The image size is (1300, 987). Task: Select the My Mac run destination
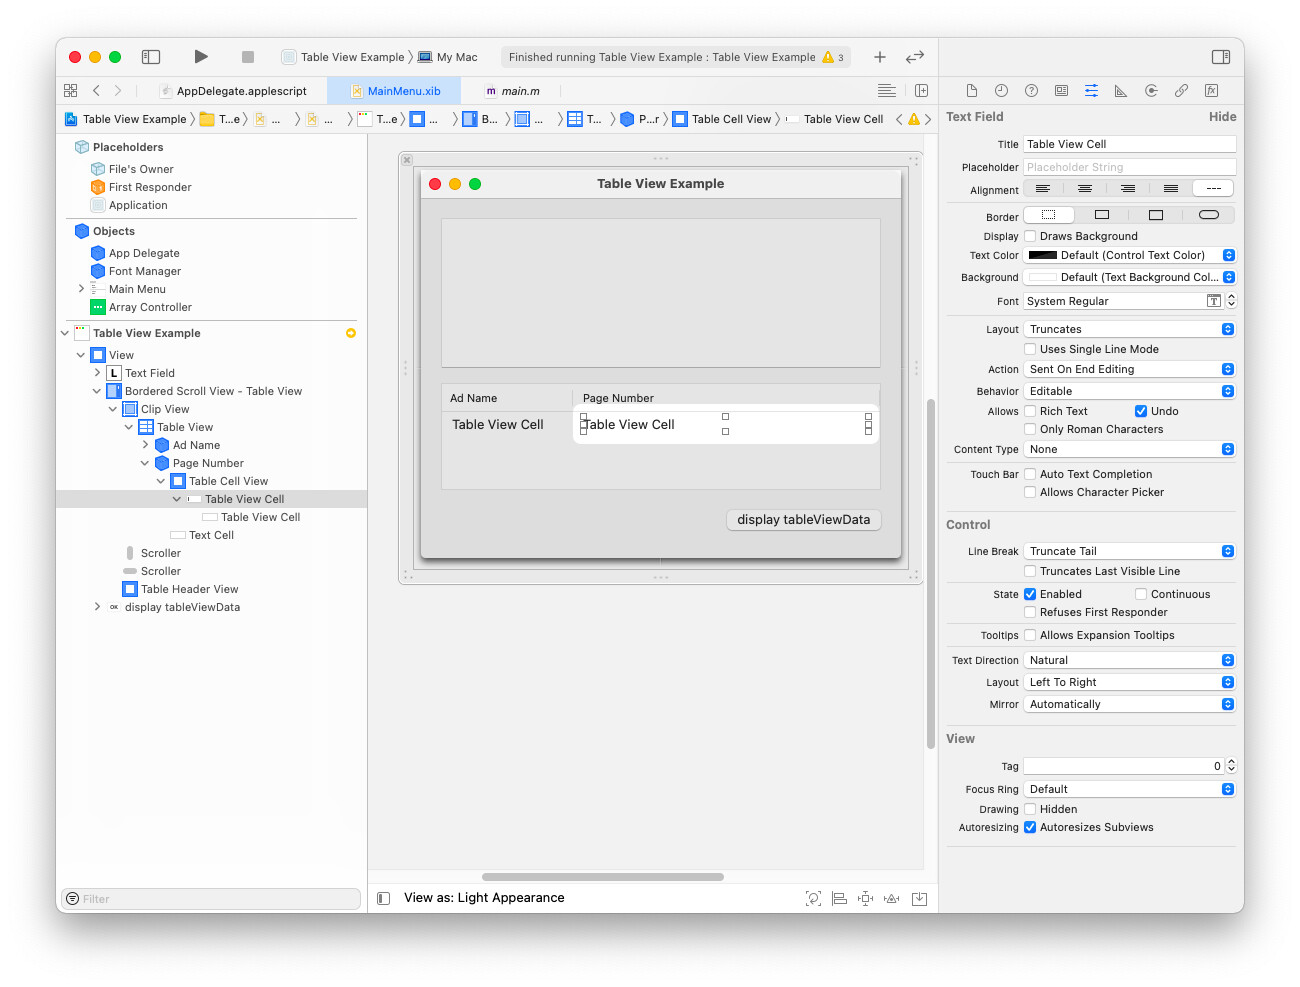448,57
